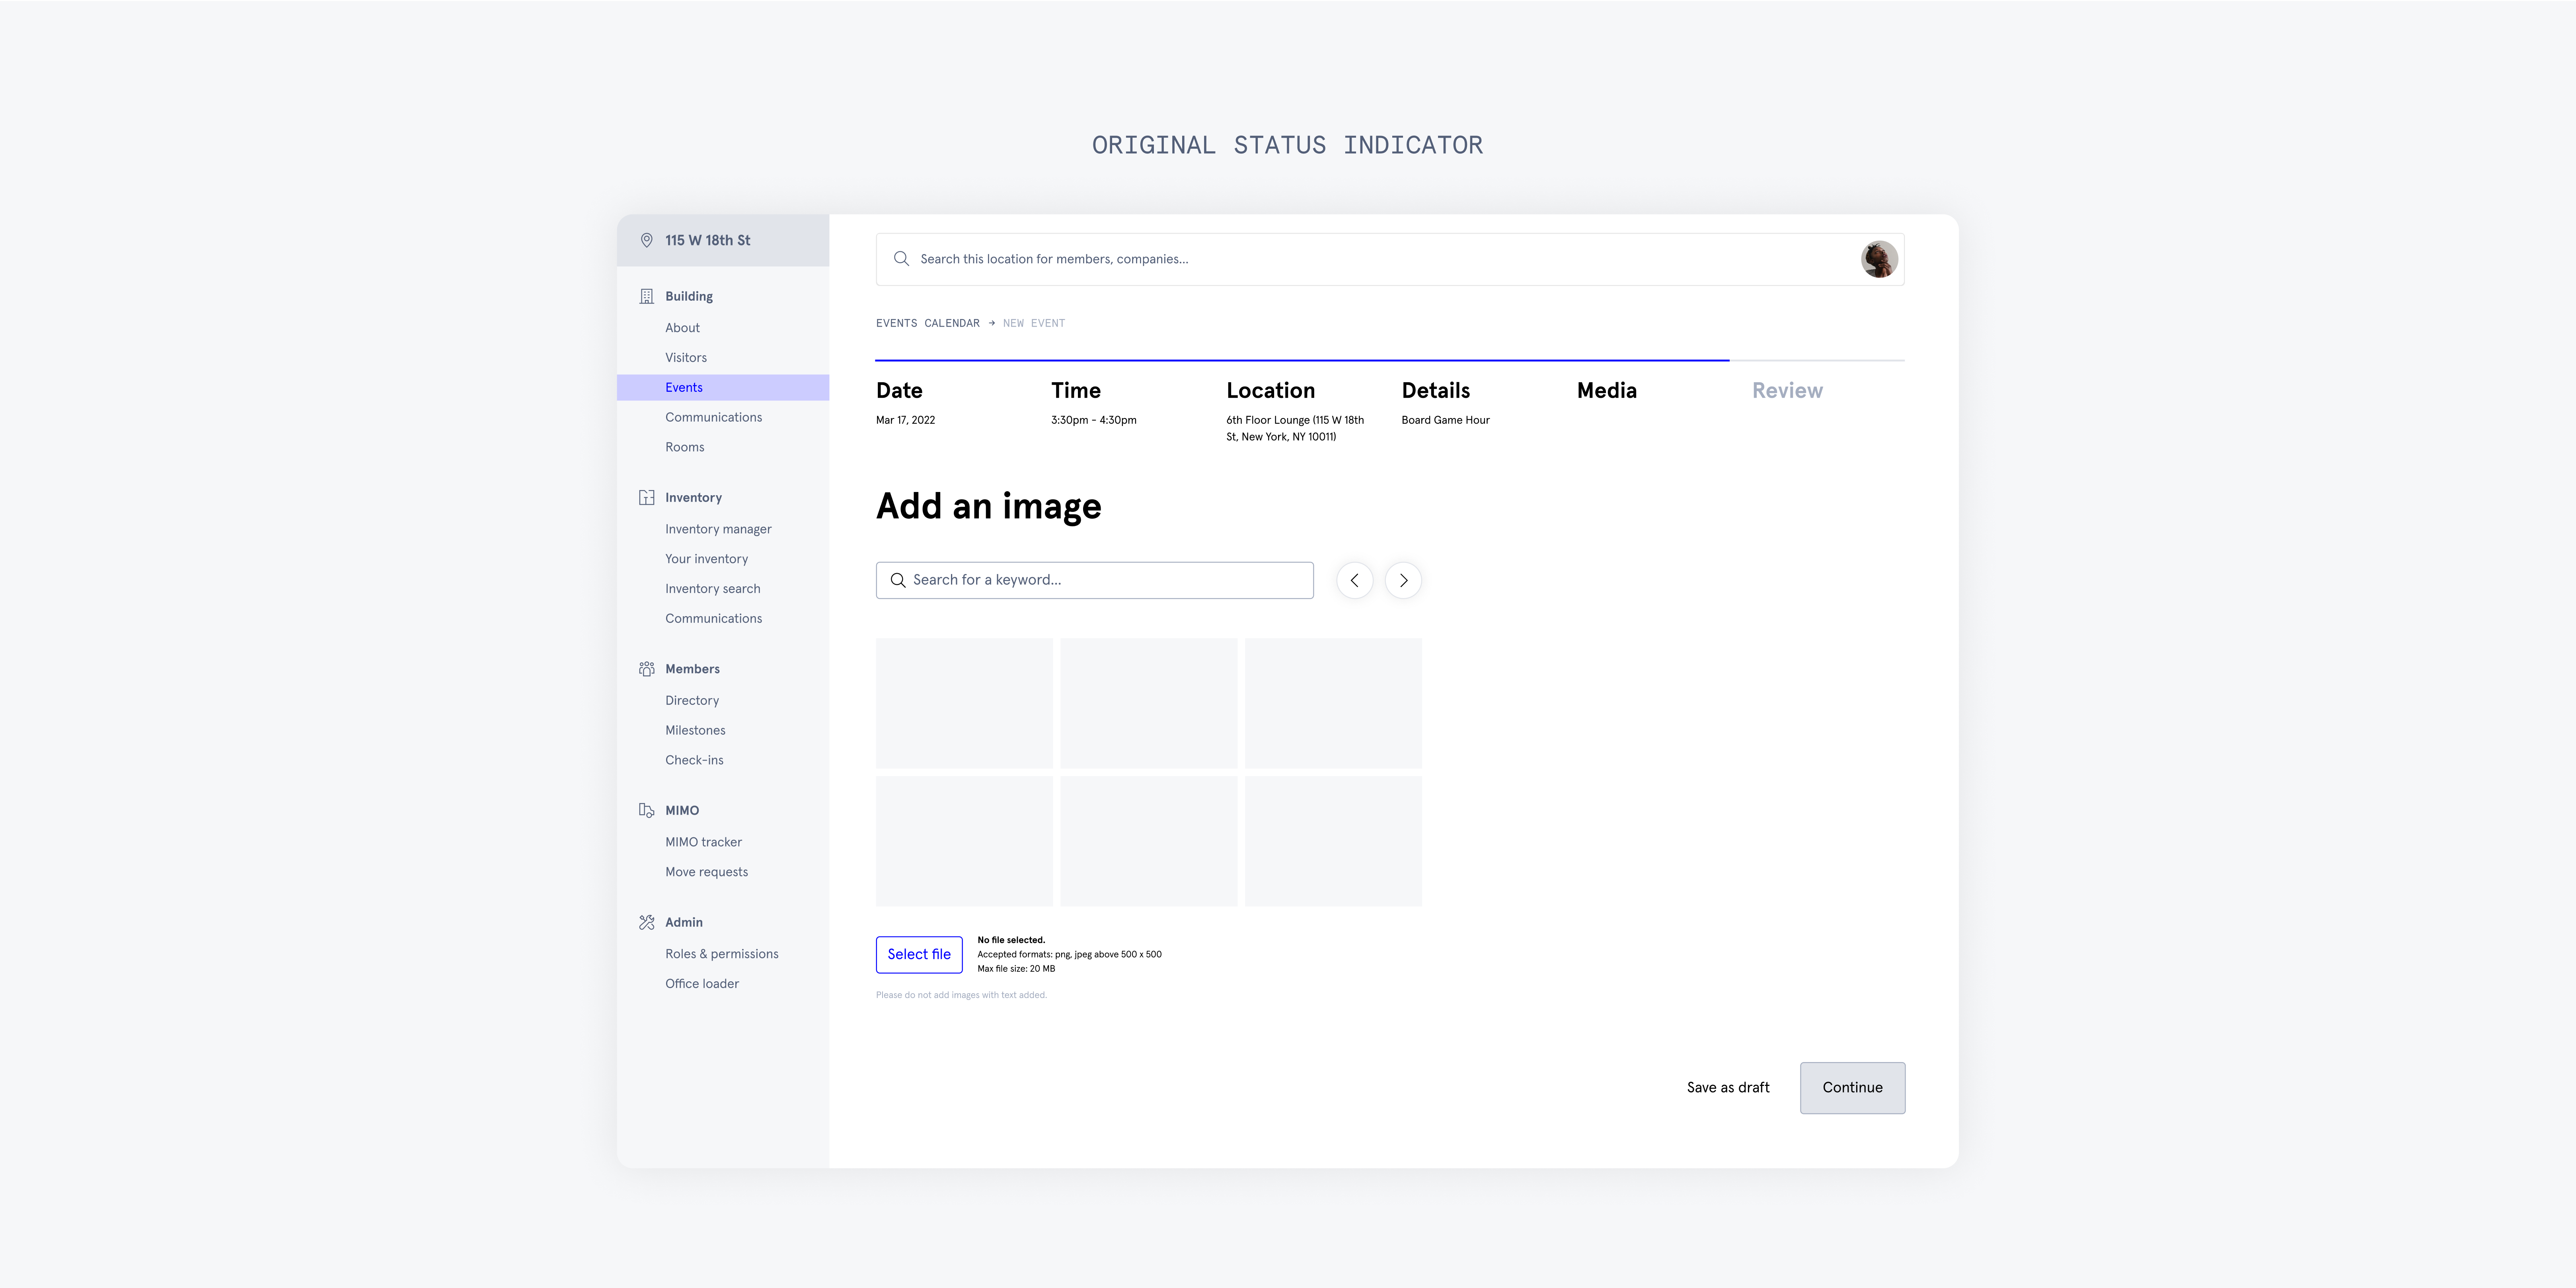The image size is (2576, 1288).
Task: Open the user profile avatar
Action: (1879, 259)
